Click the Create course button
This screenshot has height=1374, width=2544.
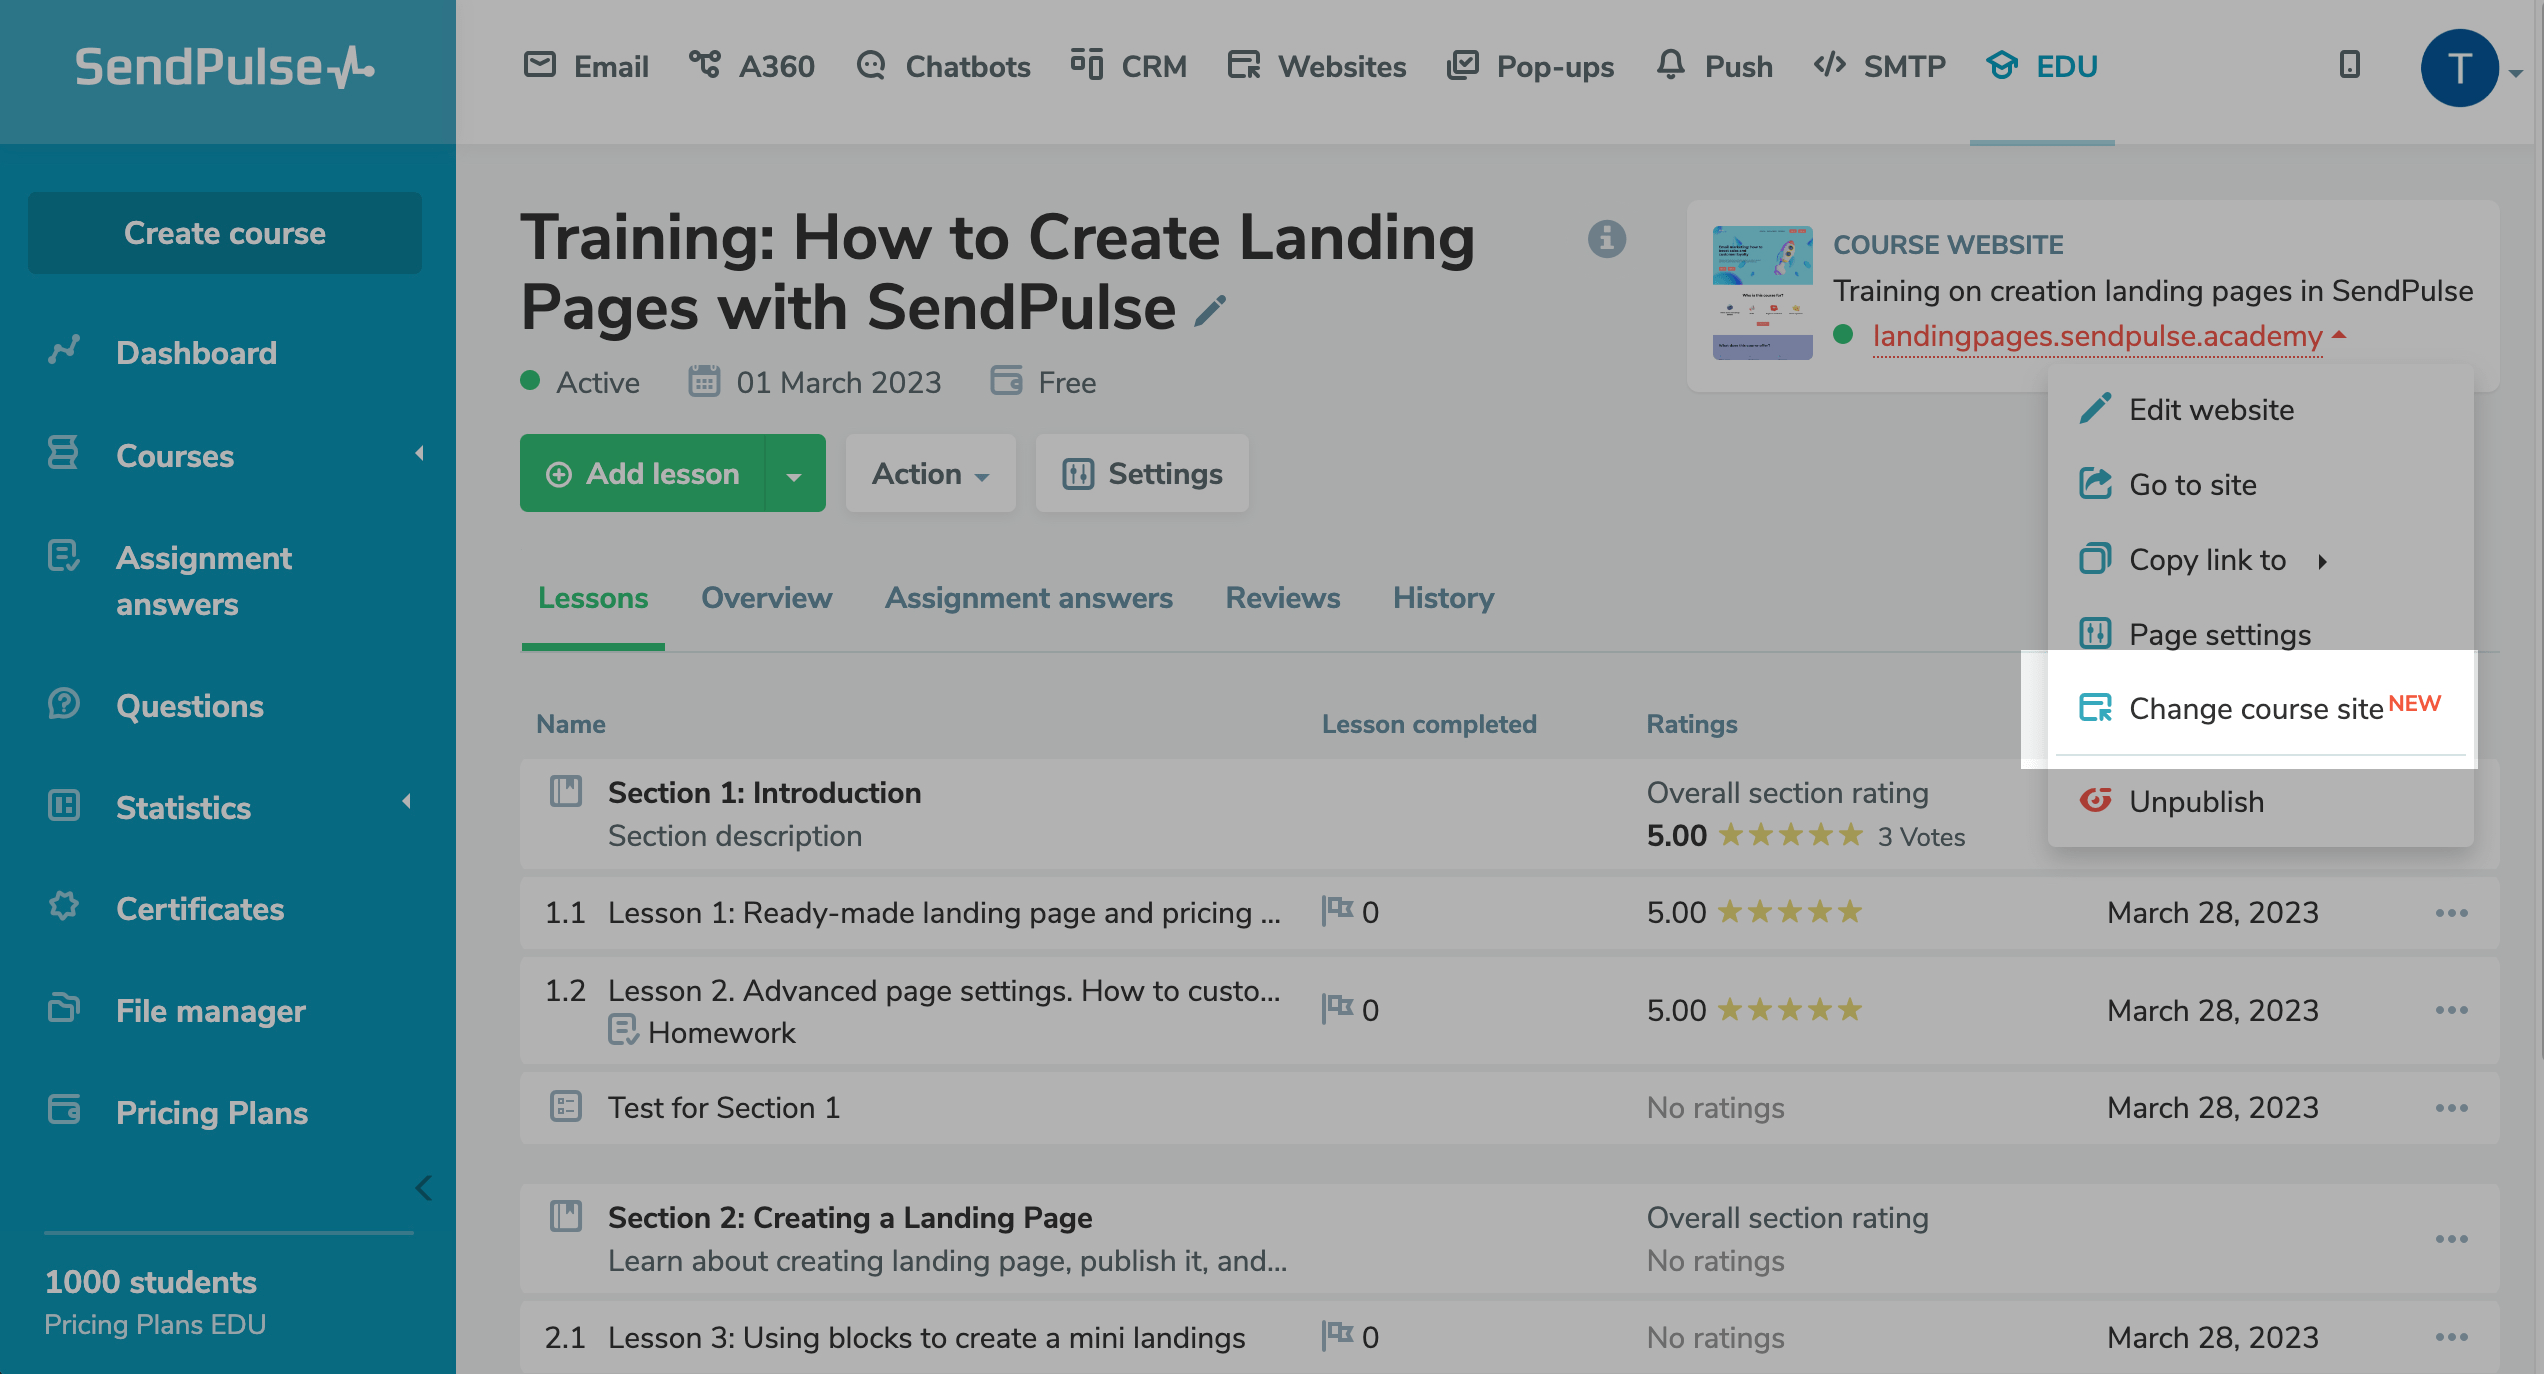pos(225,233)
